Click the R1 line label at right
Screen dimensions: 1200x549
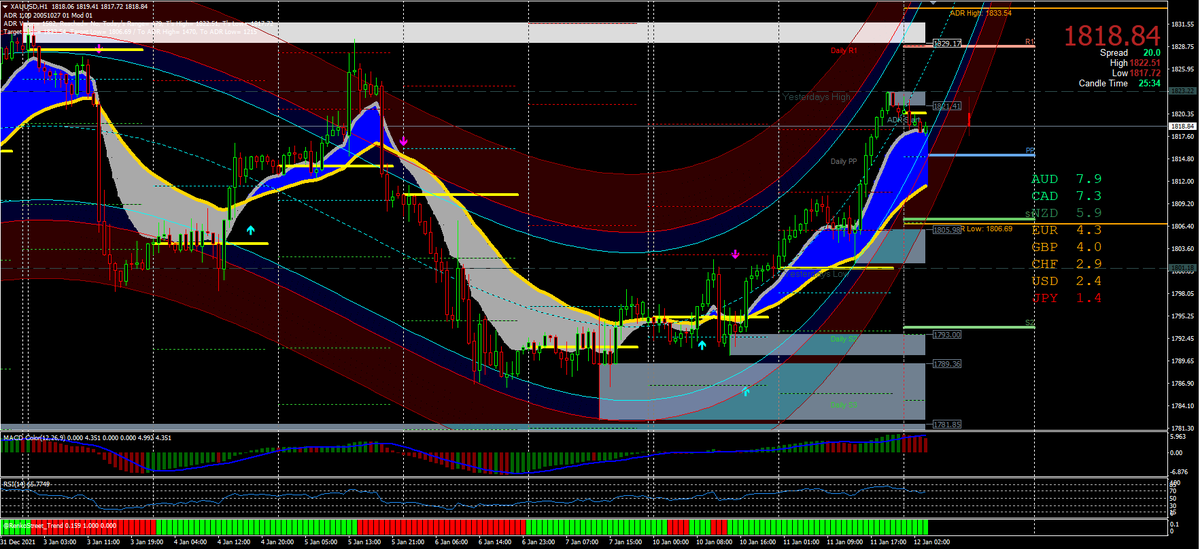click(1029, 43)
